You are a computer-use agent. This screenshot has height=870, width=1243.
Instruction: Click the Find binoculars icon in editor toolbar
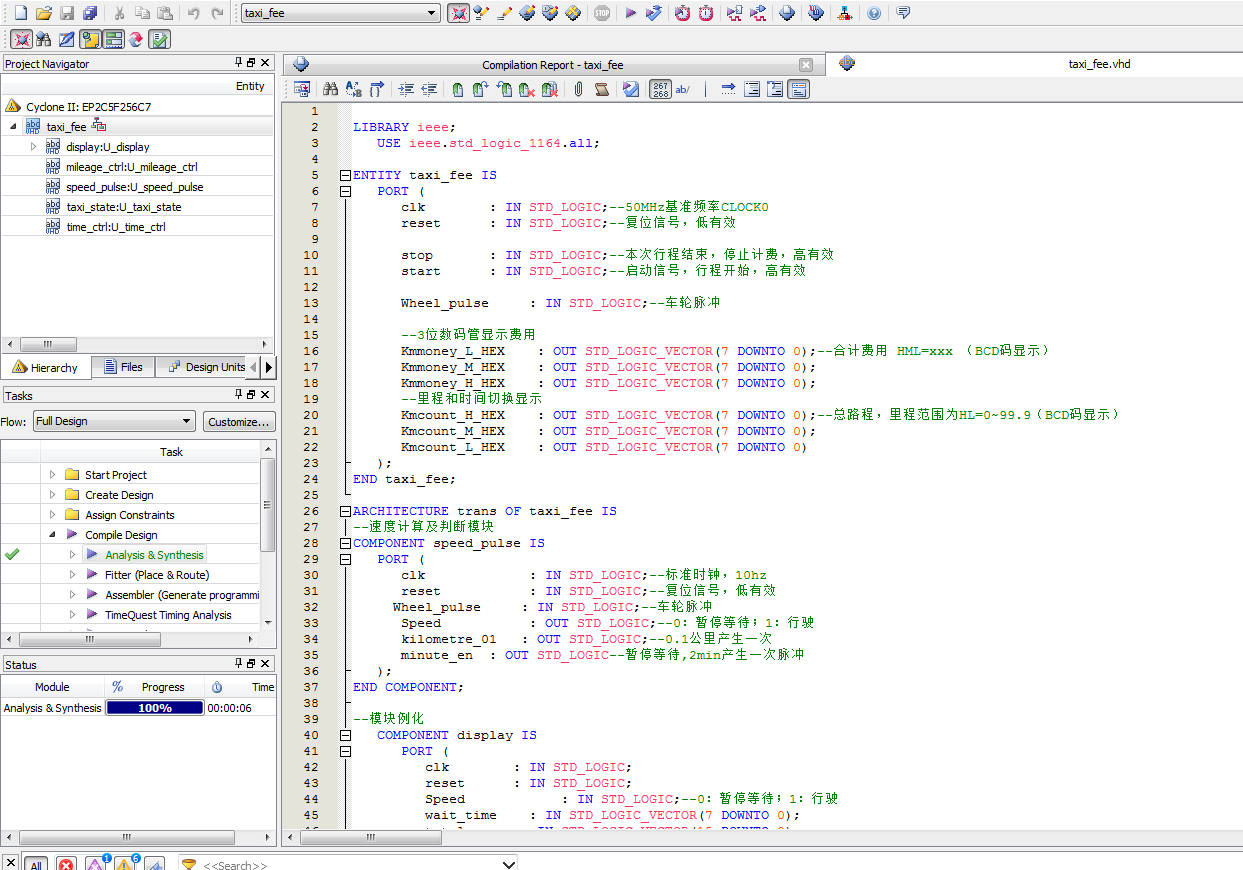329,89
